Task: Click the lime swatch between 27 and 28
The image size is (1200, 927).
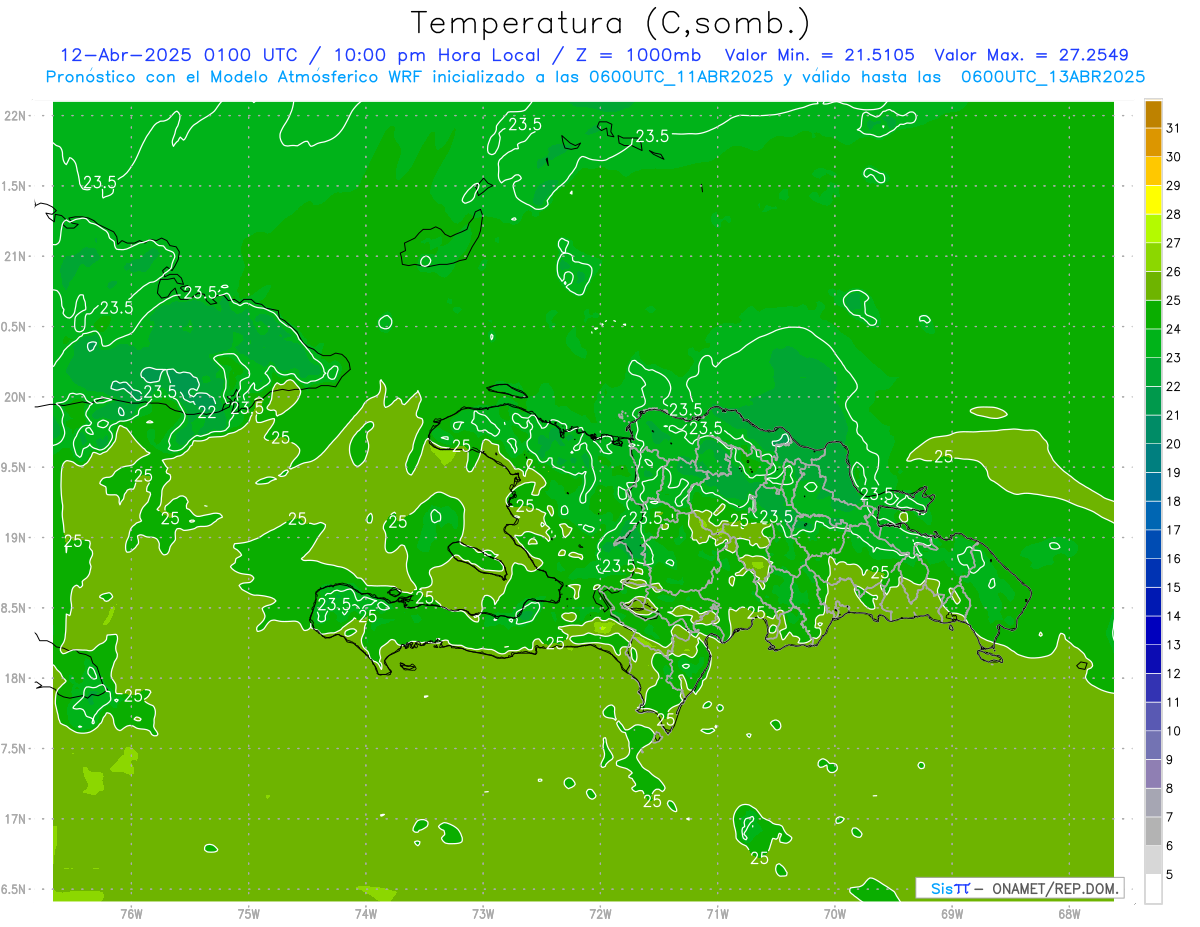Action: point(1153,228)
